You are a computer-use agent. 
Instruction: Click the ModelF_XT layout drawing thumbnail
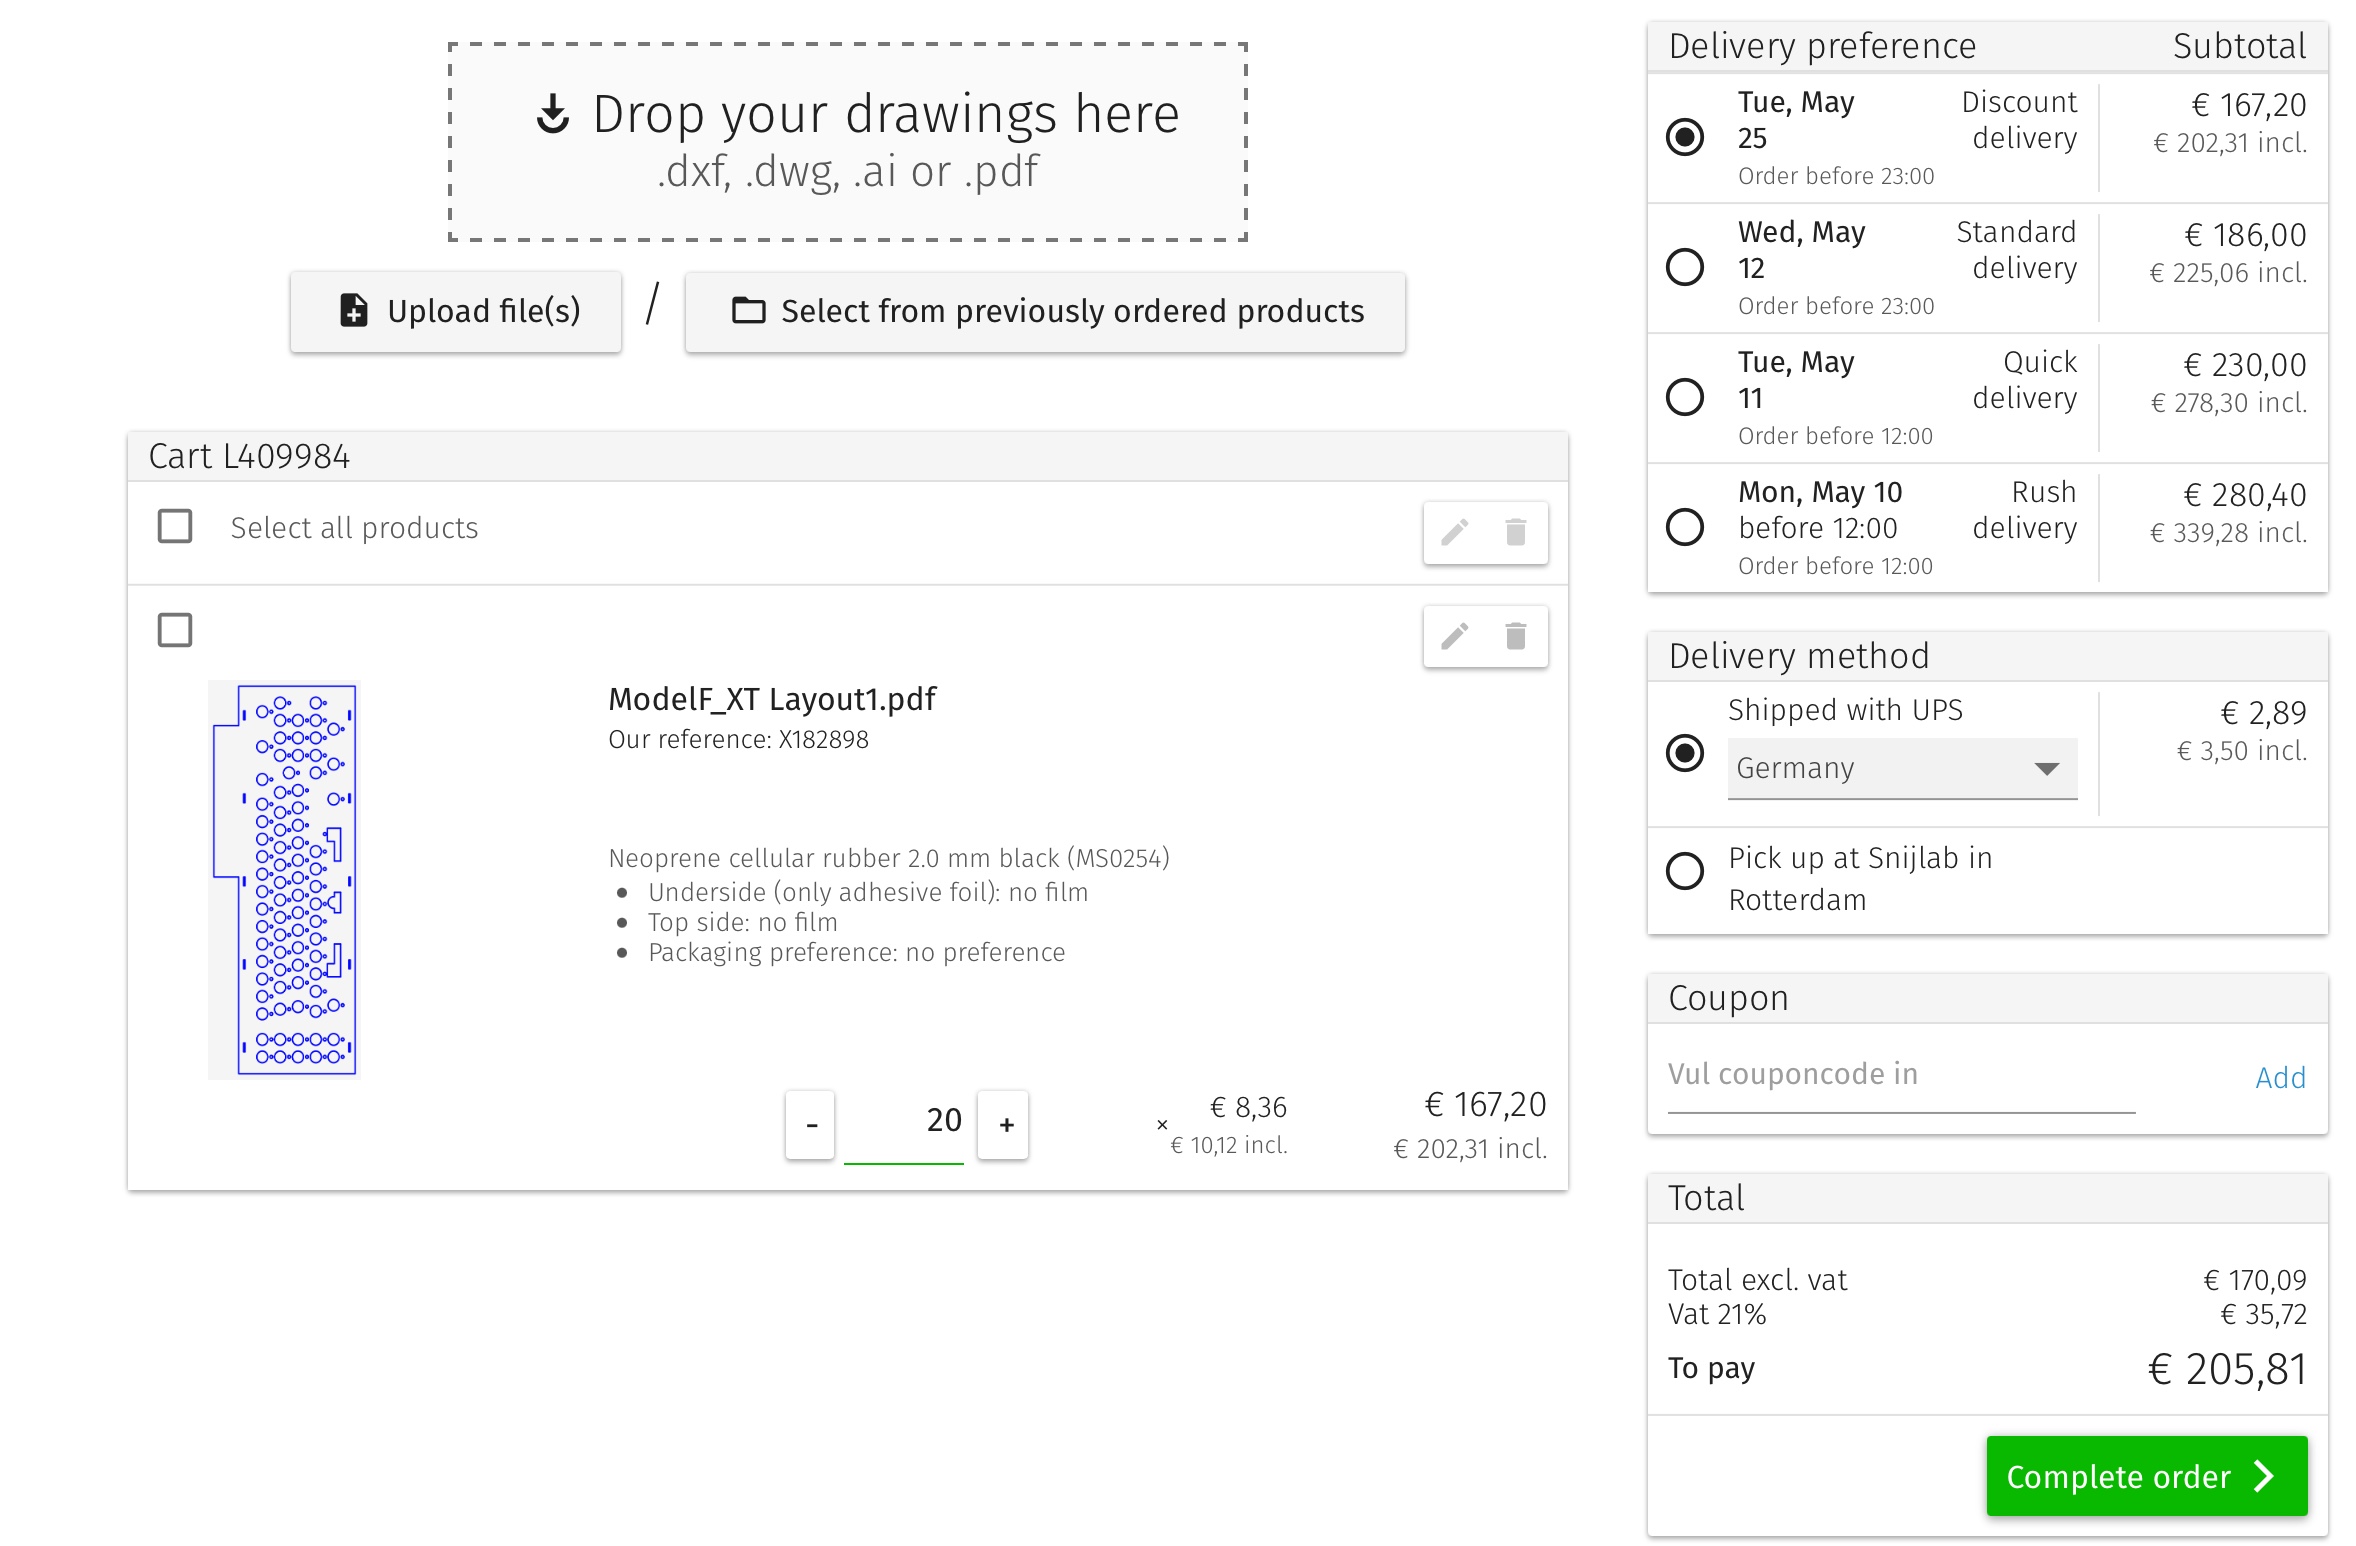(x=285, y=879)
